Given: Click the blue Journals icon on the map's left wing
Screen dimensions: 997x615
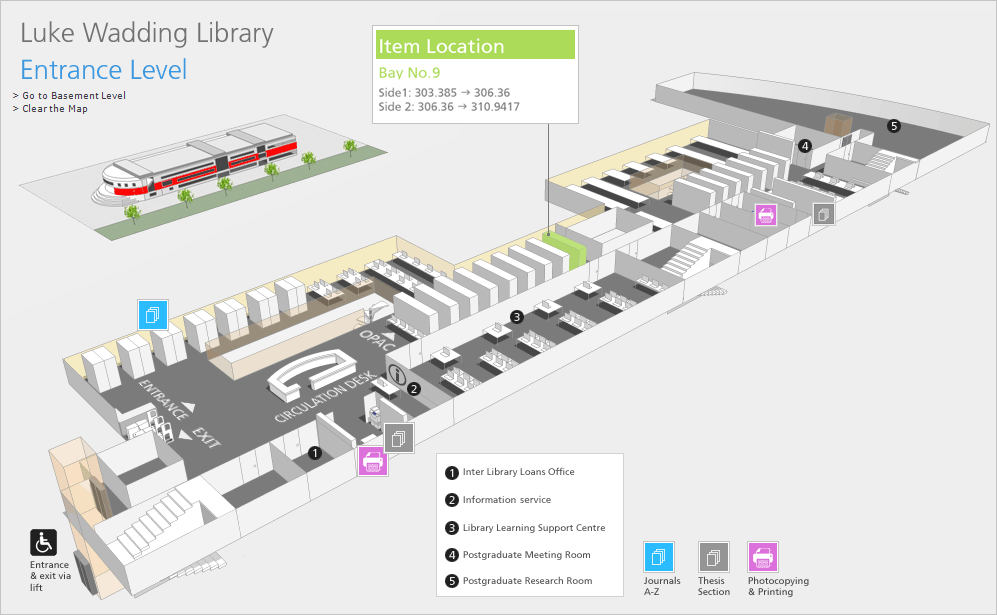Looking at the screenshot, I should tap(152, 315).
